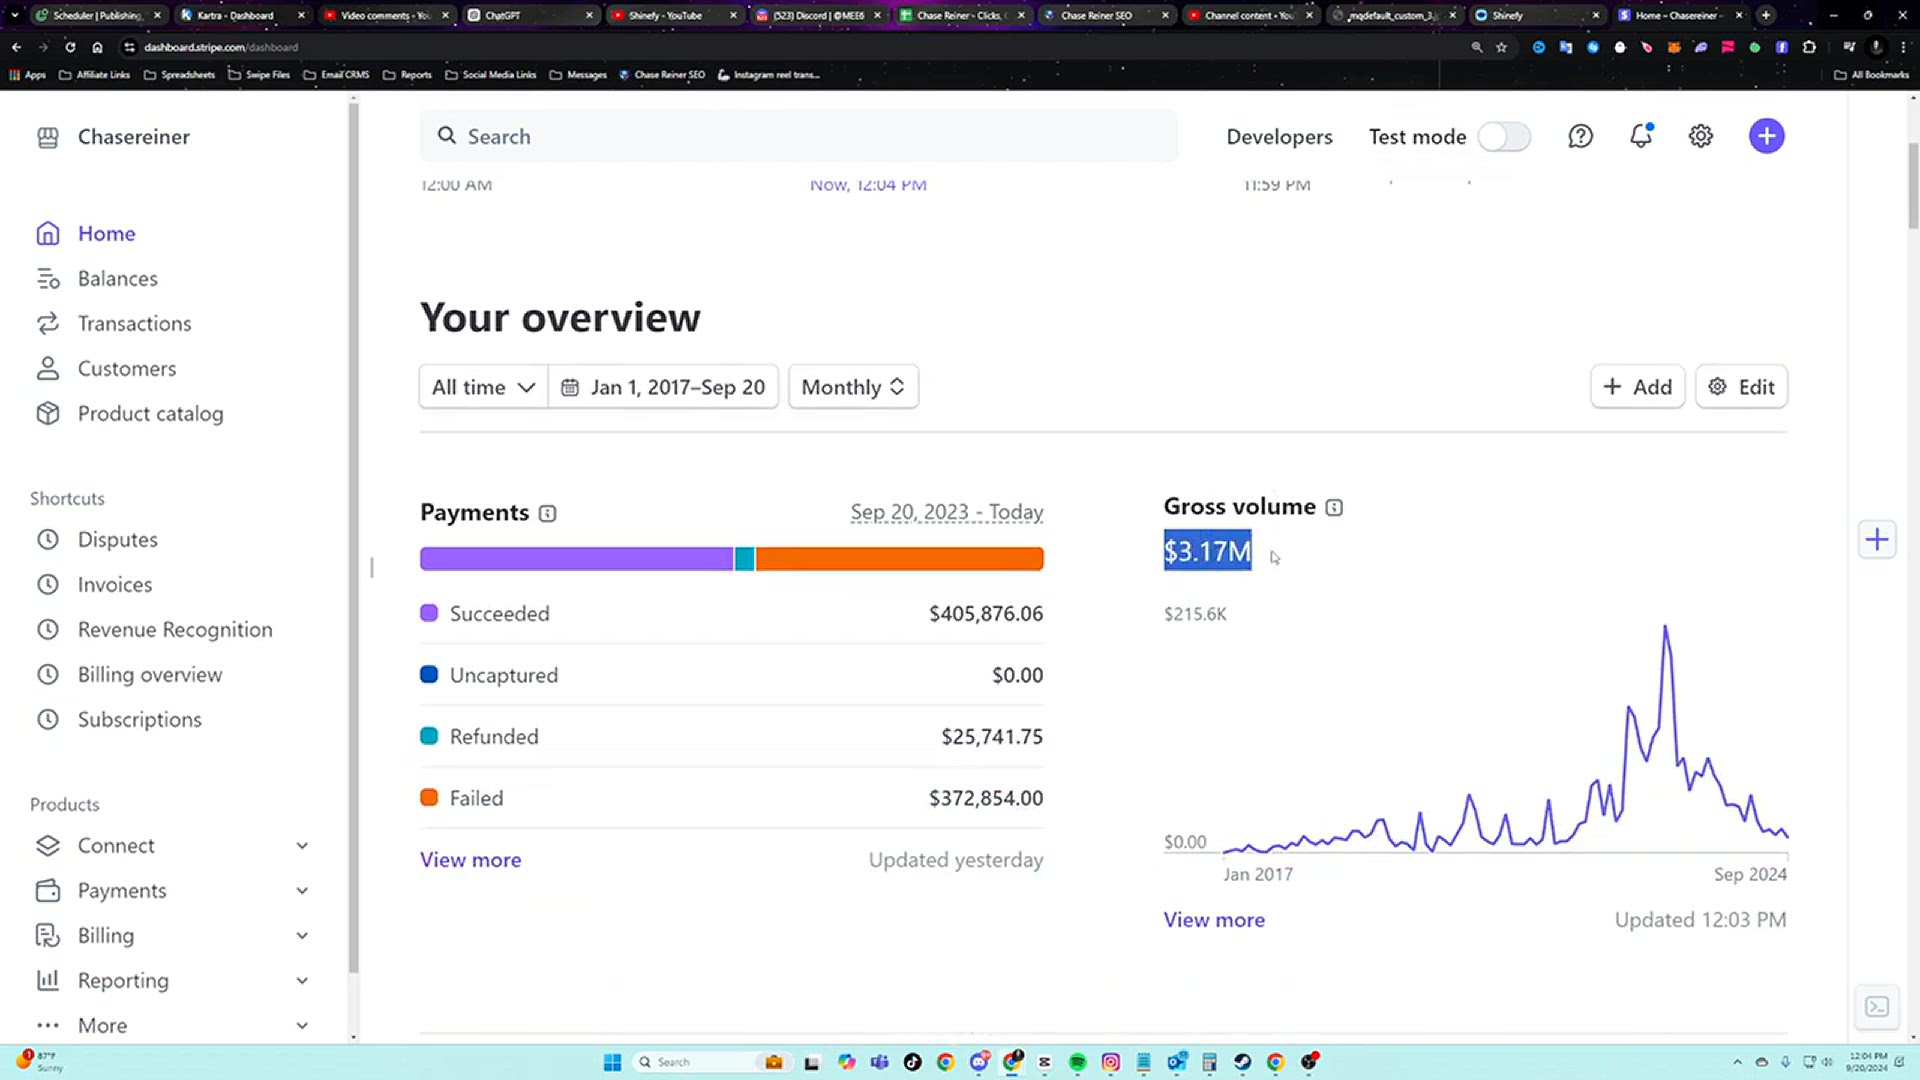Image resolution: width=1920 pixels, height=1080 pixels.
Task: Open the All time range dropdown
Action: coord(483,387)
